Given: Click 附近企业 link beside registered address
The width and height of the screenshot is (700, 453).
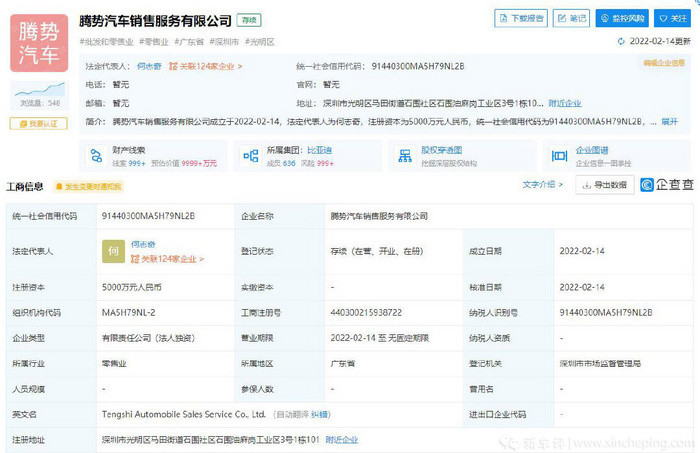Looking at the screenshot, I should pos(342,440).
